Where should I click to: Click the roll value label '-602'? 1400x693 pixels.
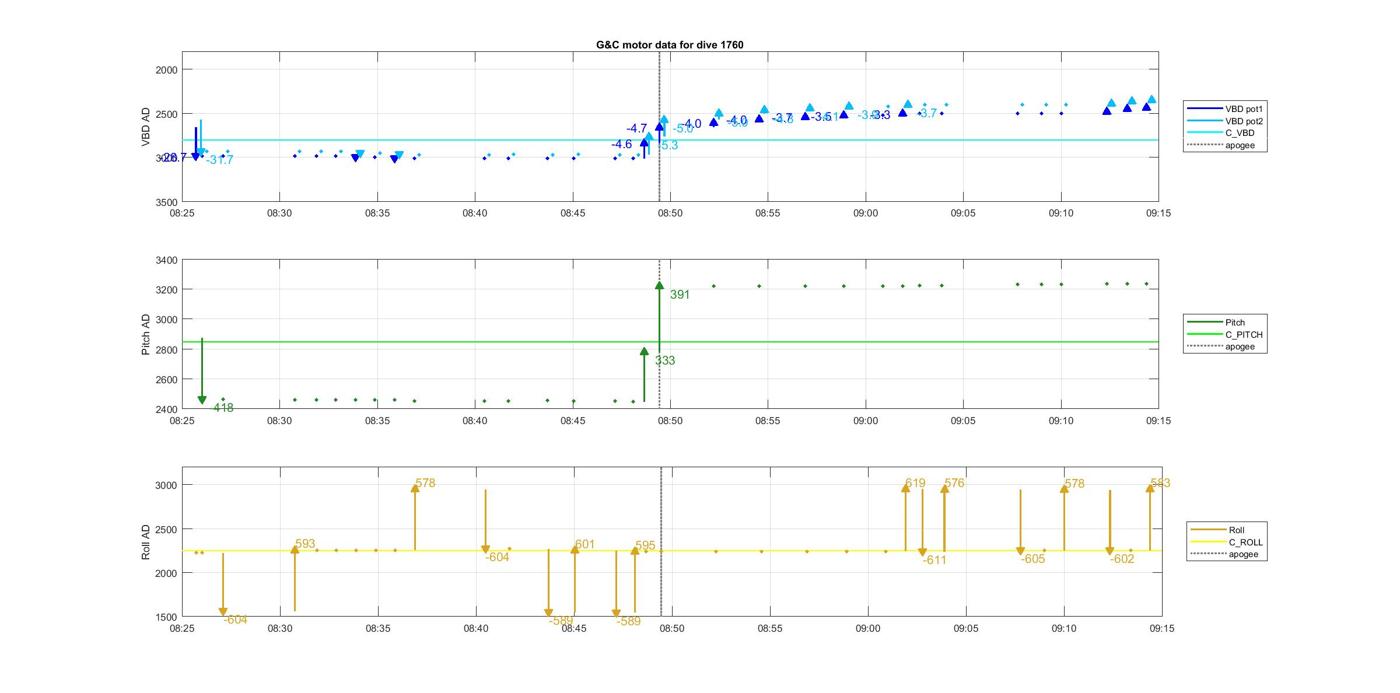pos(1122,559)
